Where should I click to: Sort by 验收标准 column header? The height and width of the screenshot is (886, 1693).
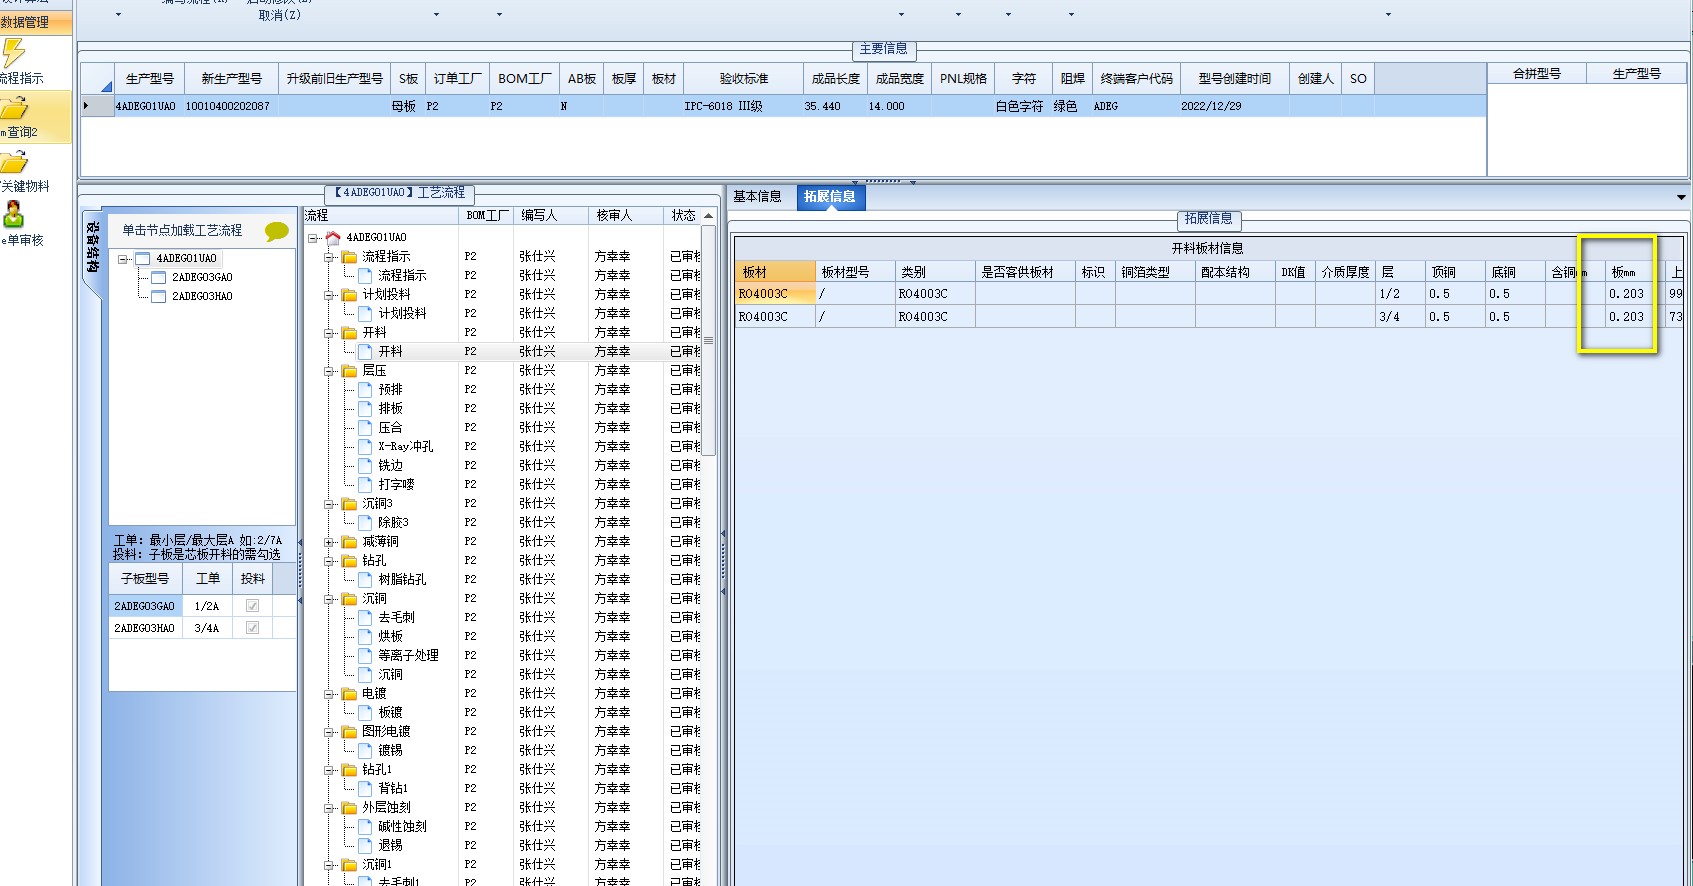click(x=744, y=78)
